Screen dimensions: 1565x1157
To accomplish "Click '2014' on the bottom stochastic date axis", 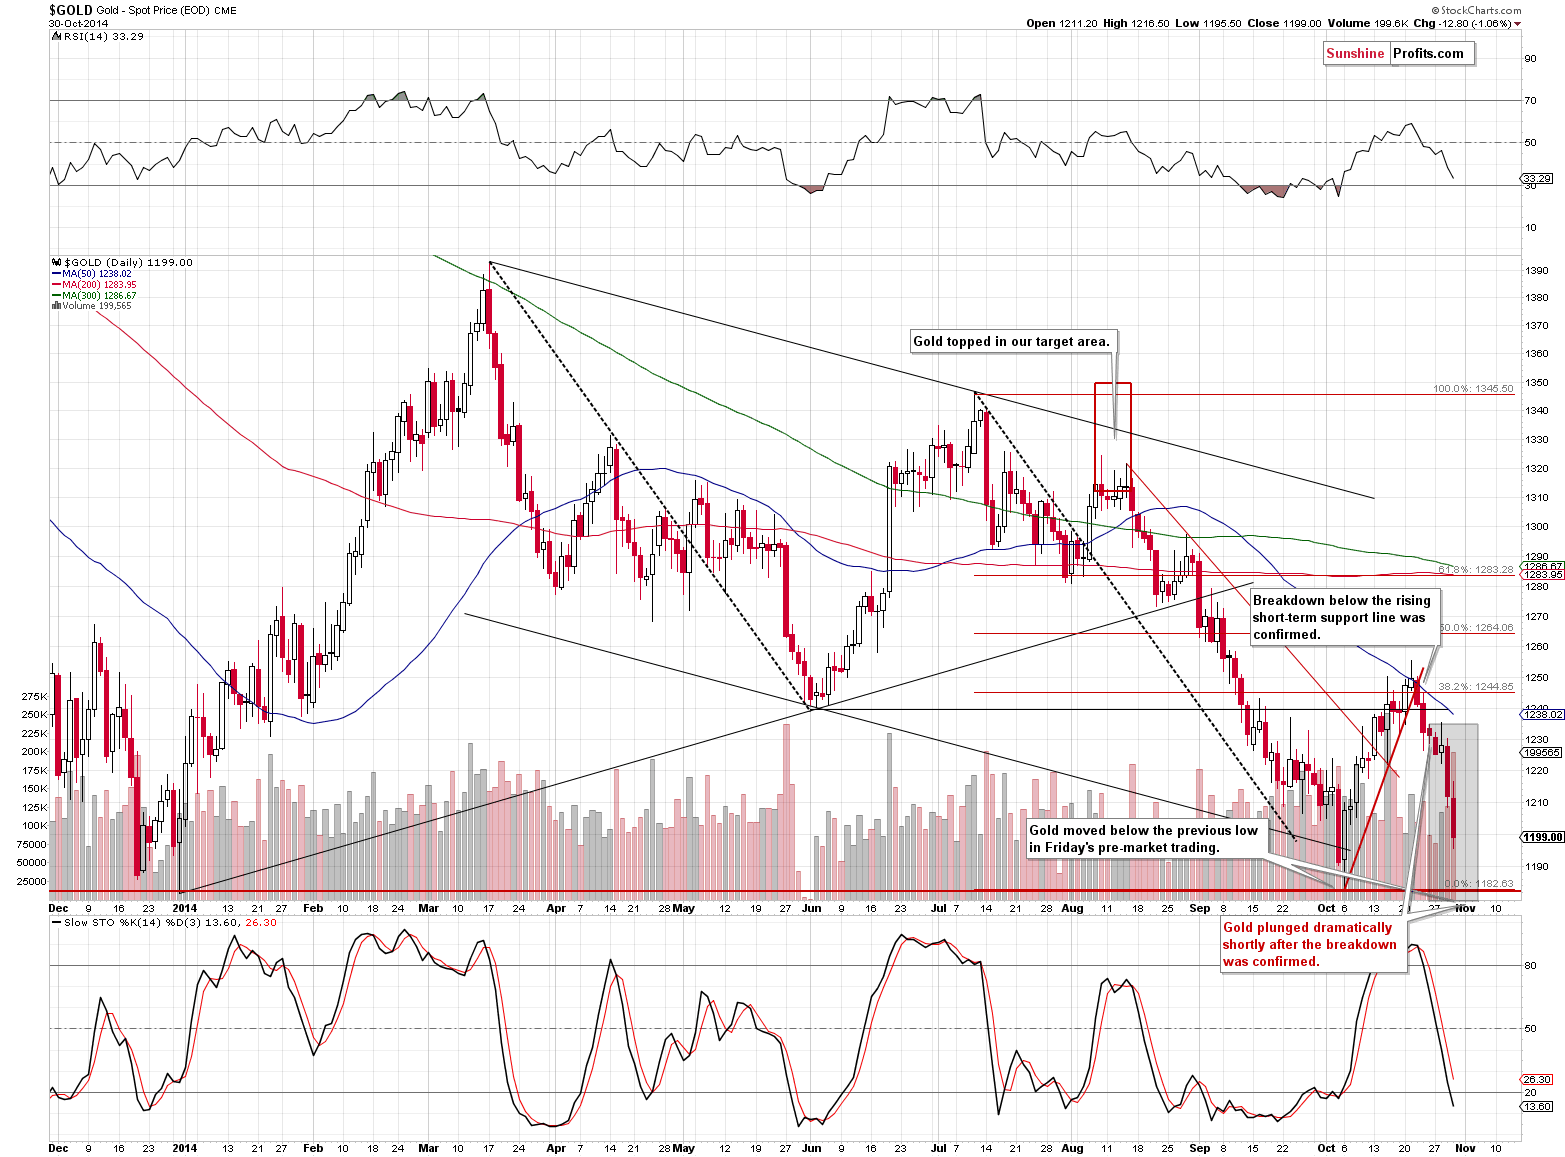I will click(x=185, y=1148).
